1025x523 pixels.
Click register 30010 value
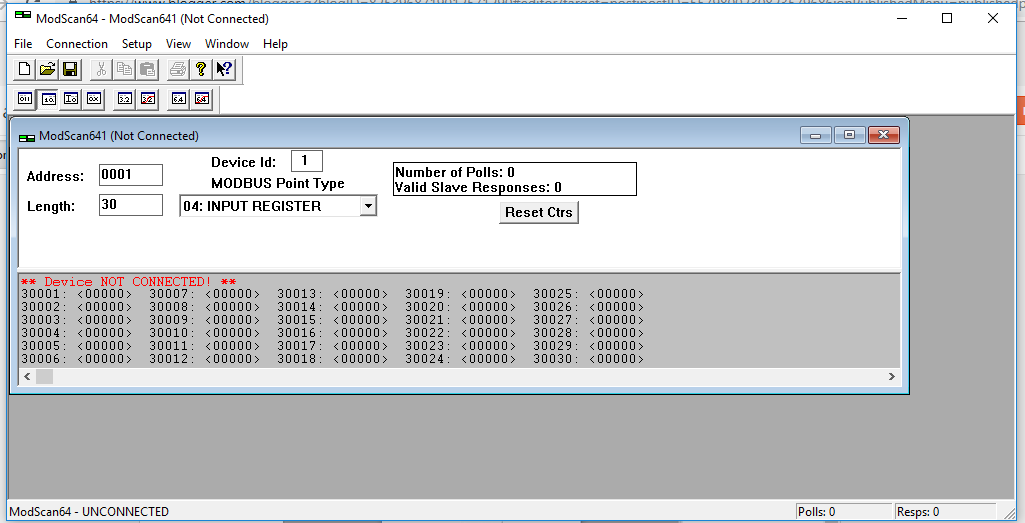pos(233,333)
